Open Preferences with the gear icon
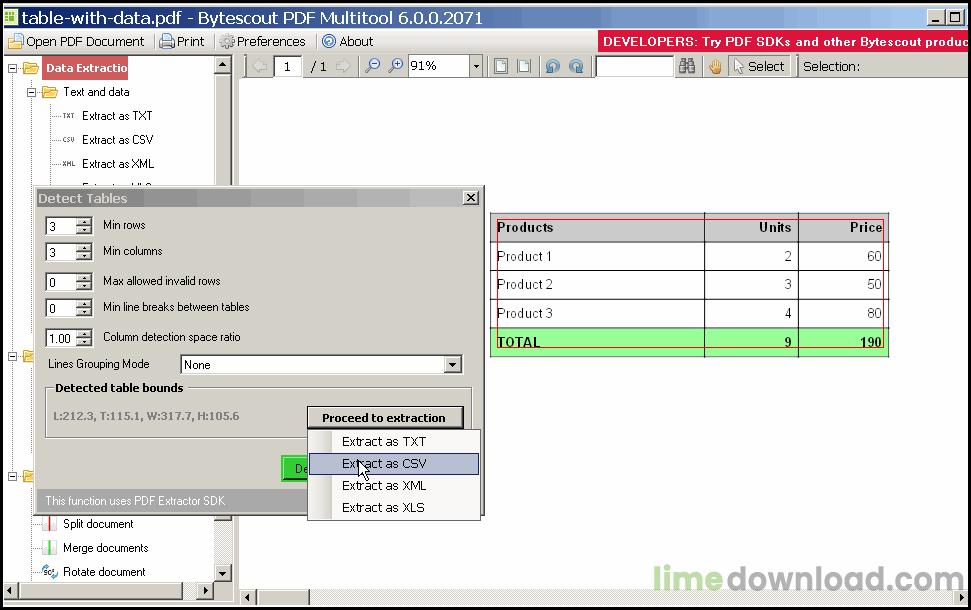 click(263, 41)
